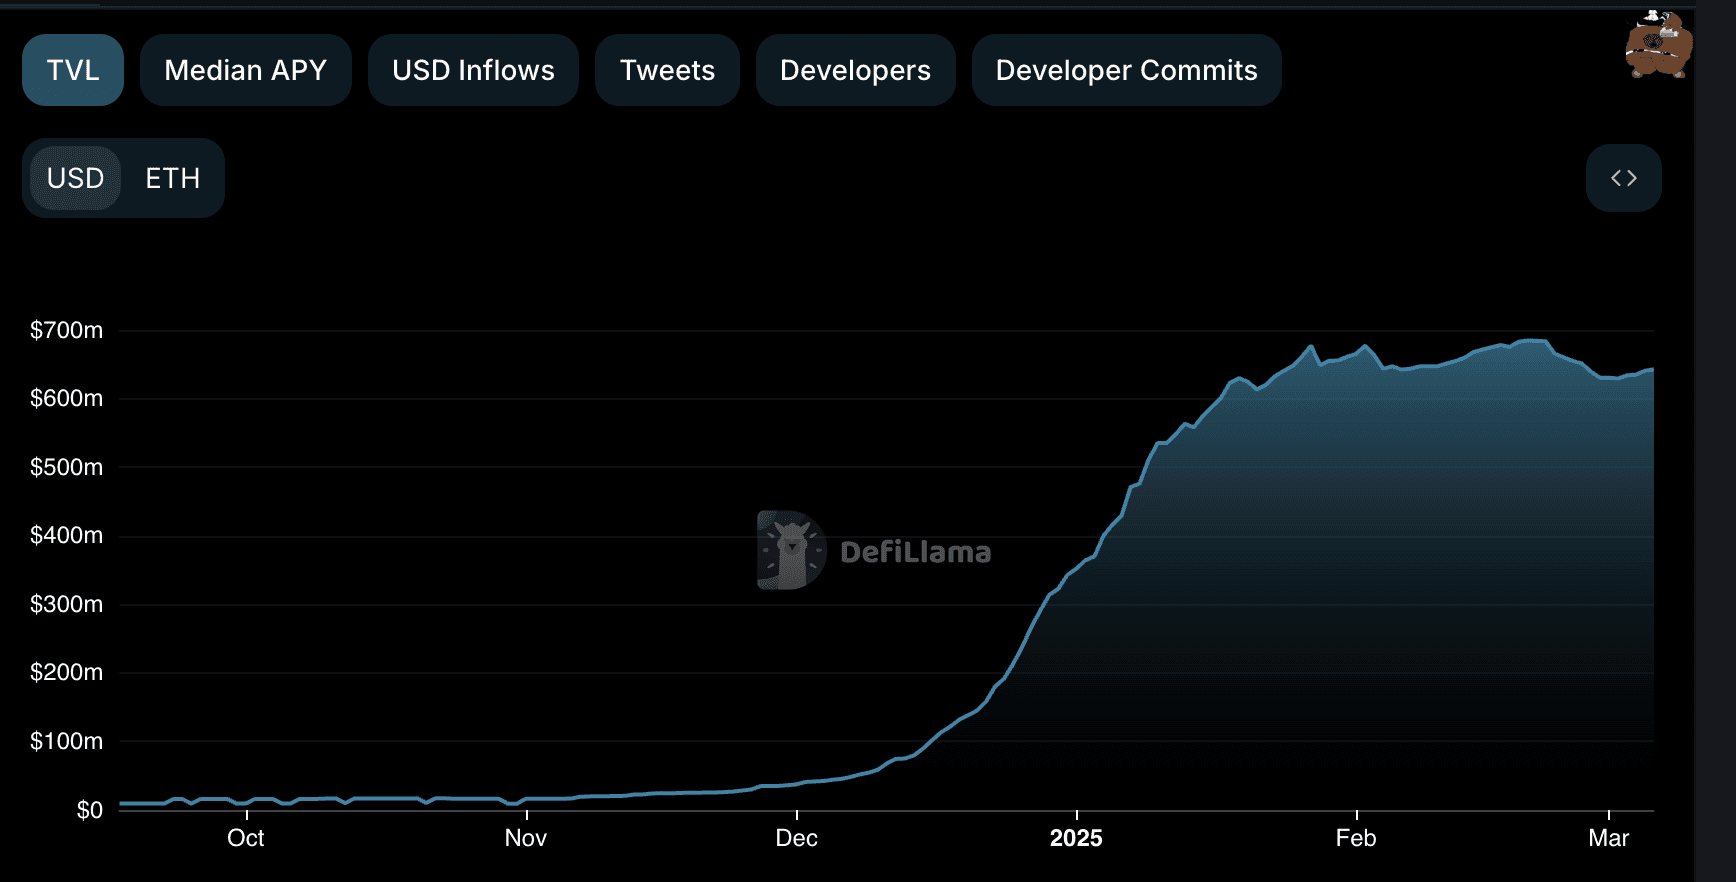Select the Tweets metric tab

click(x=667, y=70)
